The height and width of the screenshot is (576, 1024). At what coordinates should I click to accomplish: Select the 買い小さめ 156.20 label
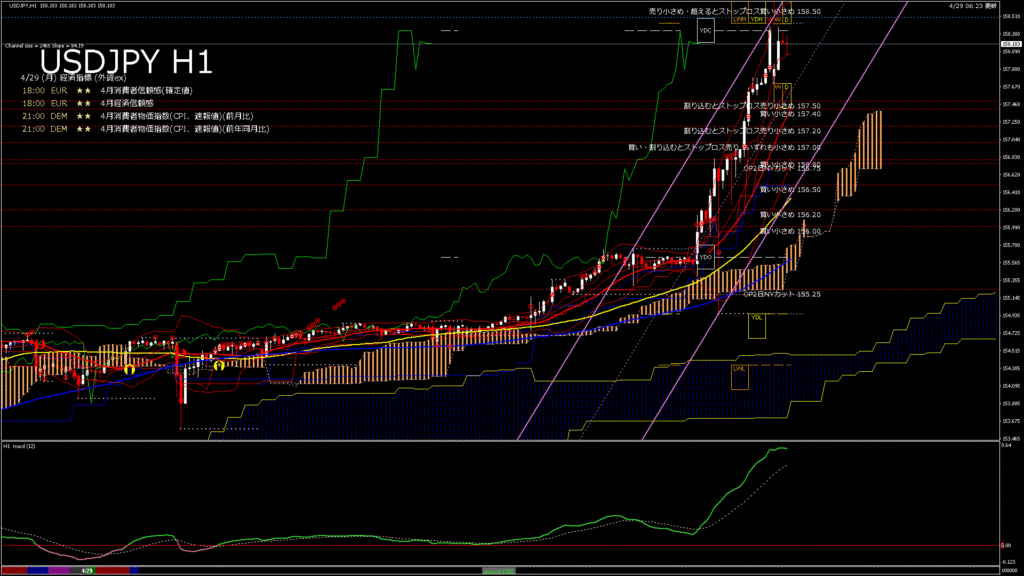click(790, 215)
